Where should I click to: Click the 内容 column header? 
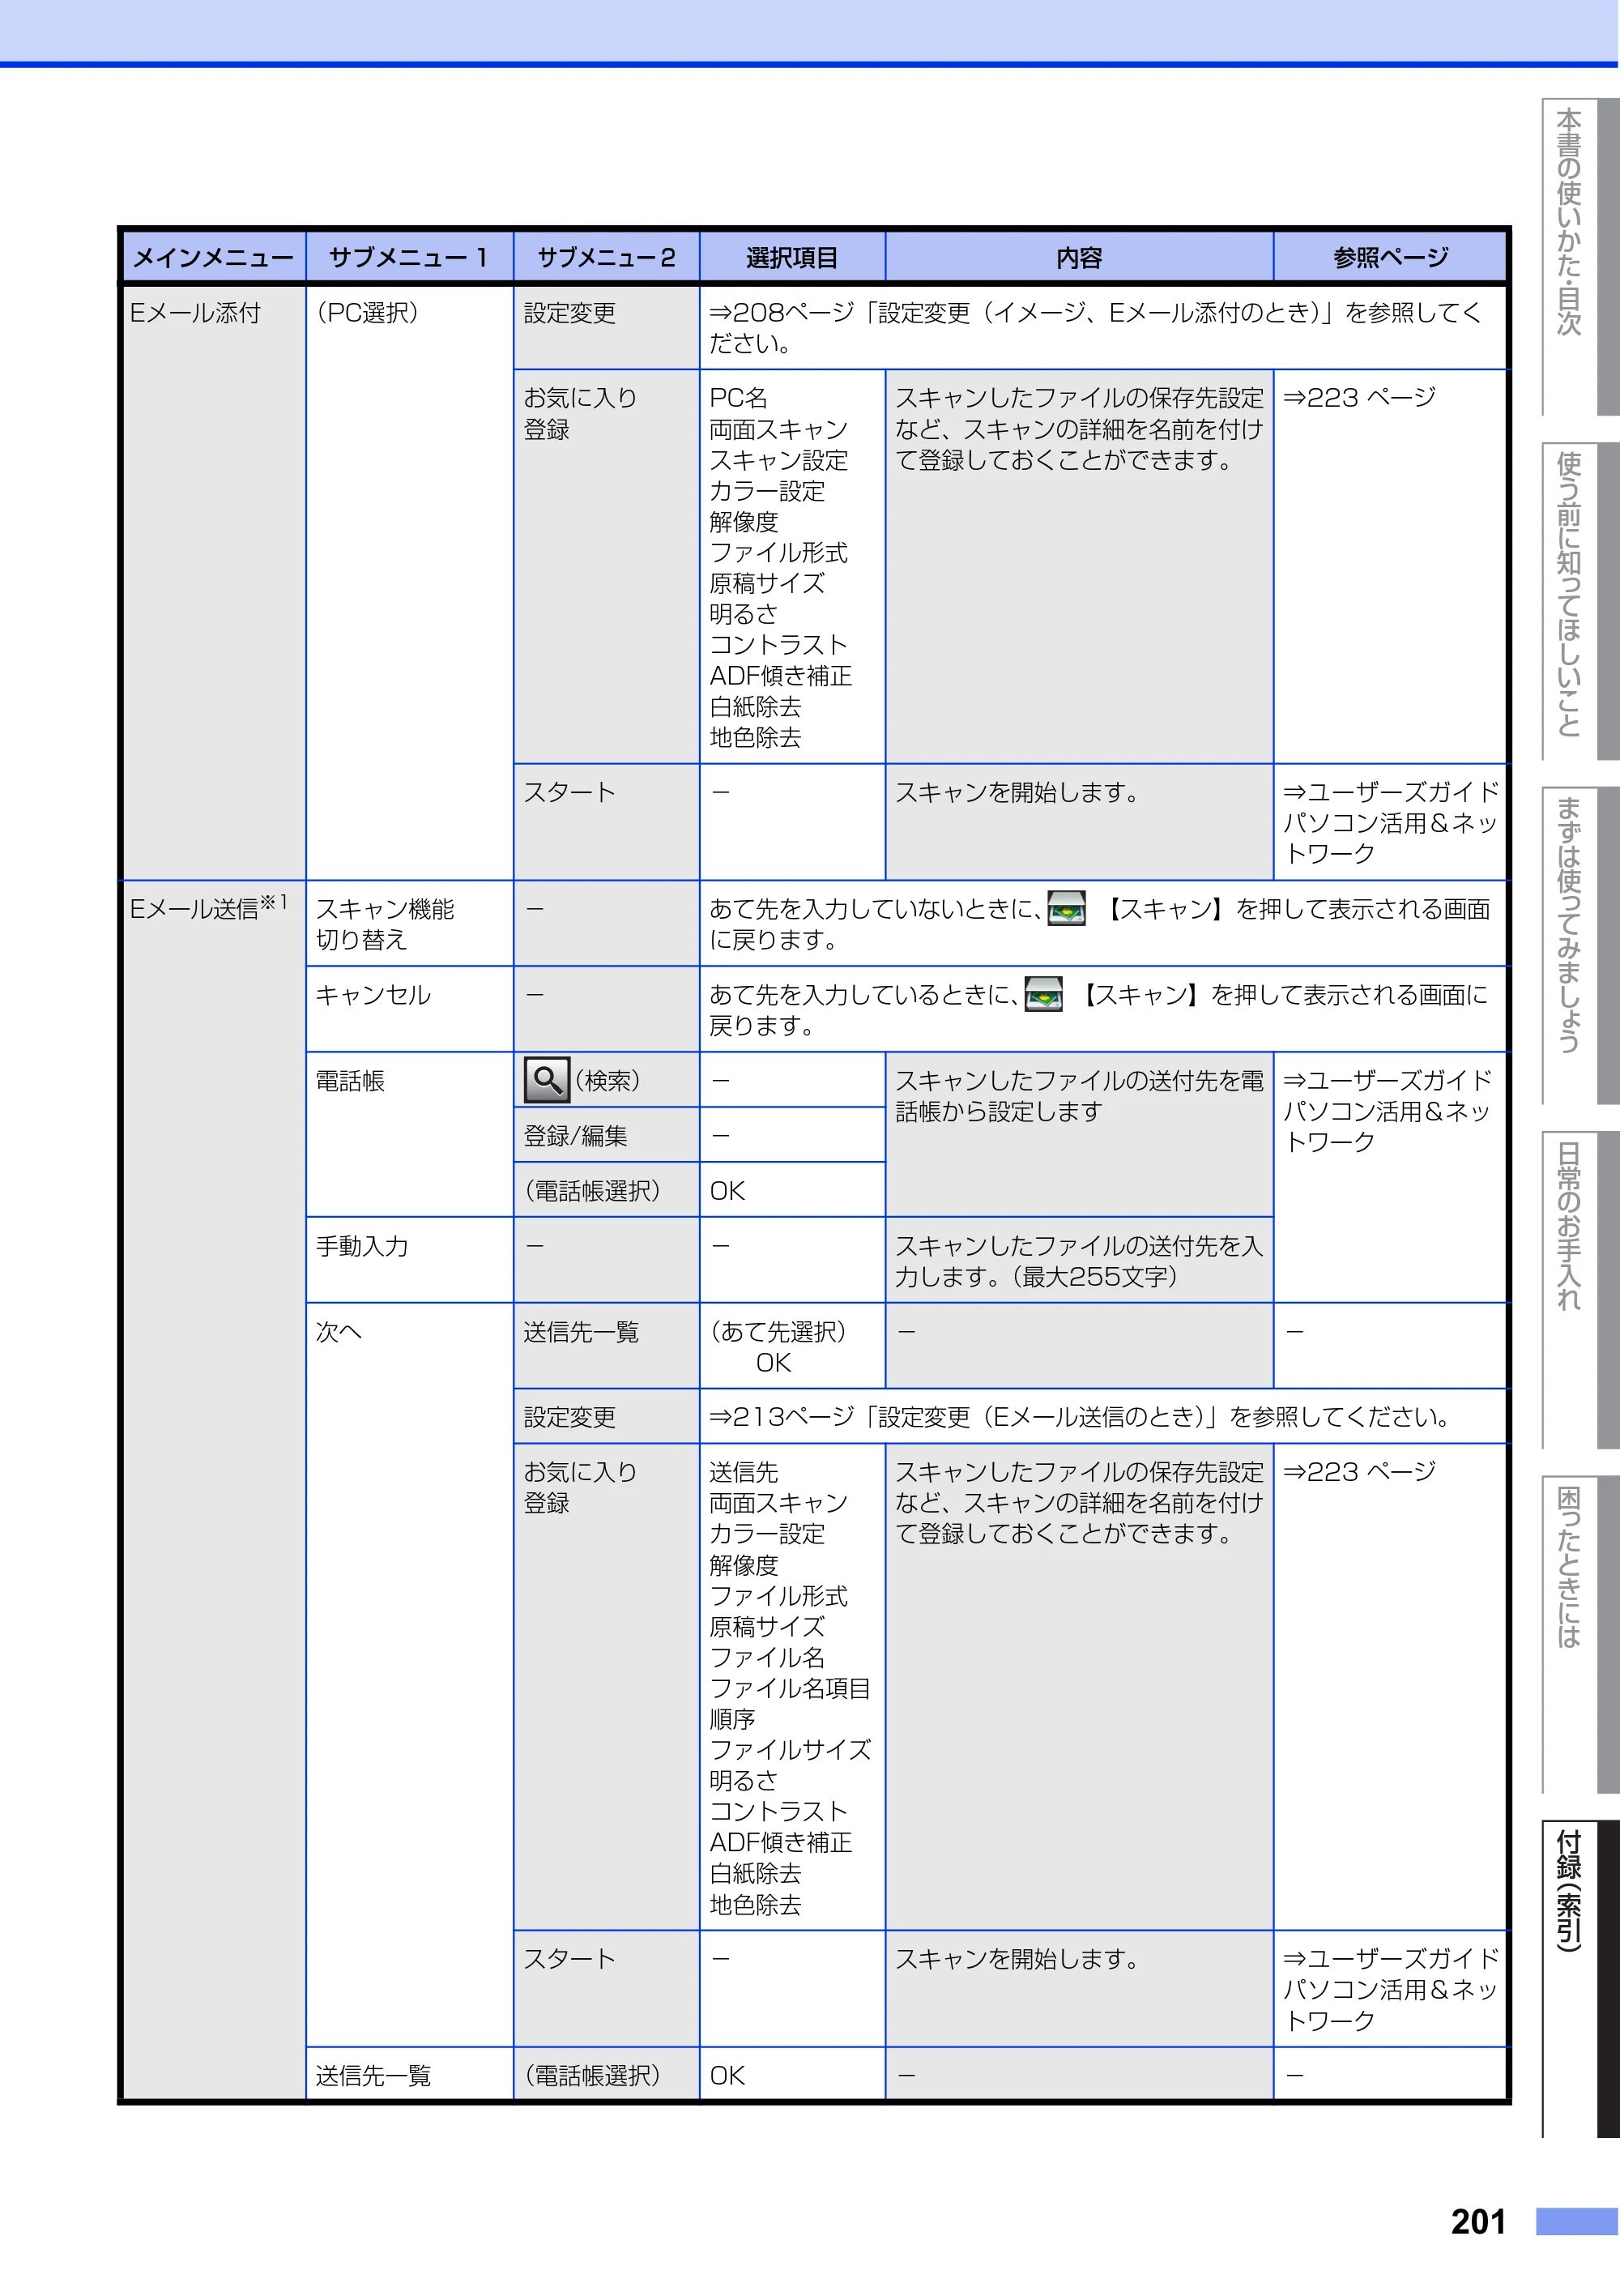tap(1079, 258)
